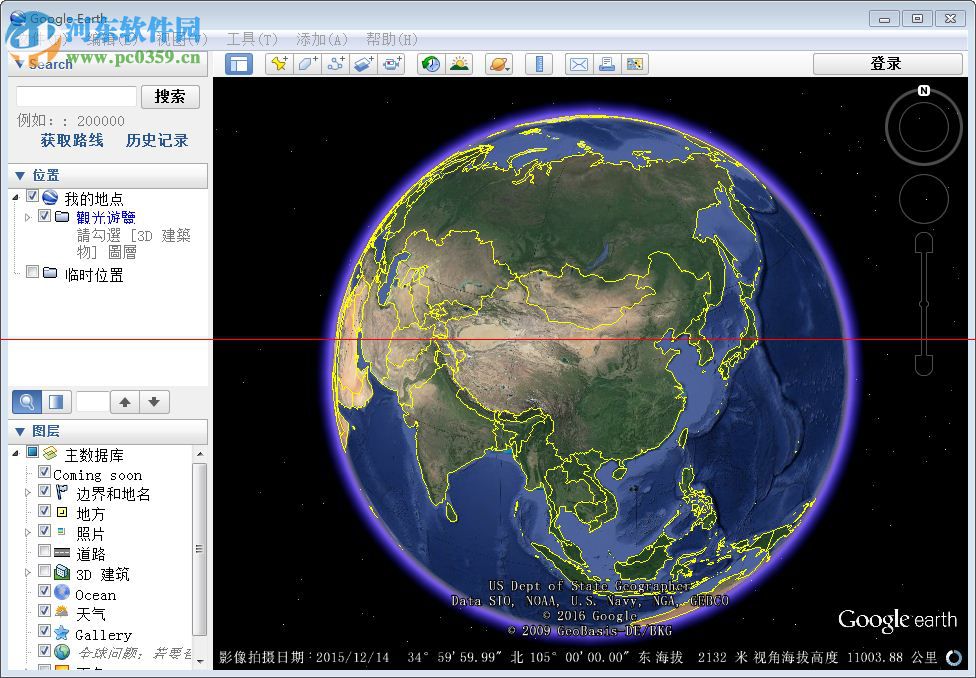Select the Add Placemark tool
This screenshot has height=678, width=976.
tap(278, 63)
